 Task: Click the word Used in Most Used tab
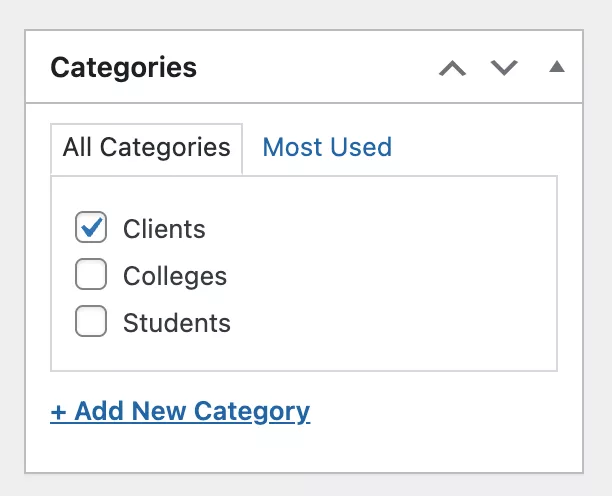tap(361, 148)
